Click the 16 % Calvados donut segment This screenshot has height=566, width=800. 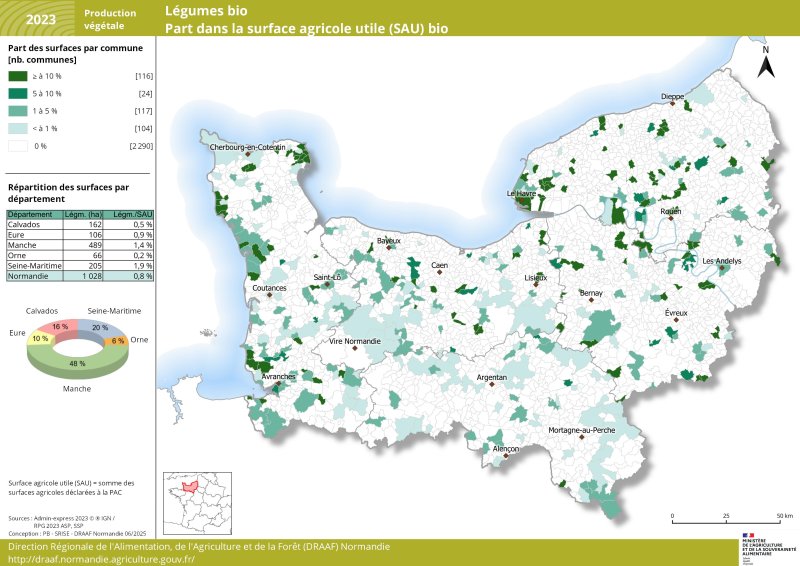coord(60,326)
